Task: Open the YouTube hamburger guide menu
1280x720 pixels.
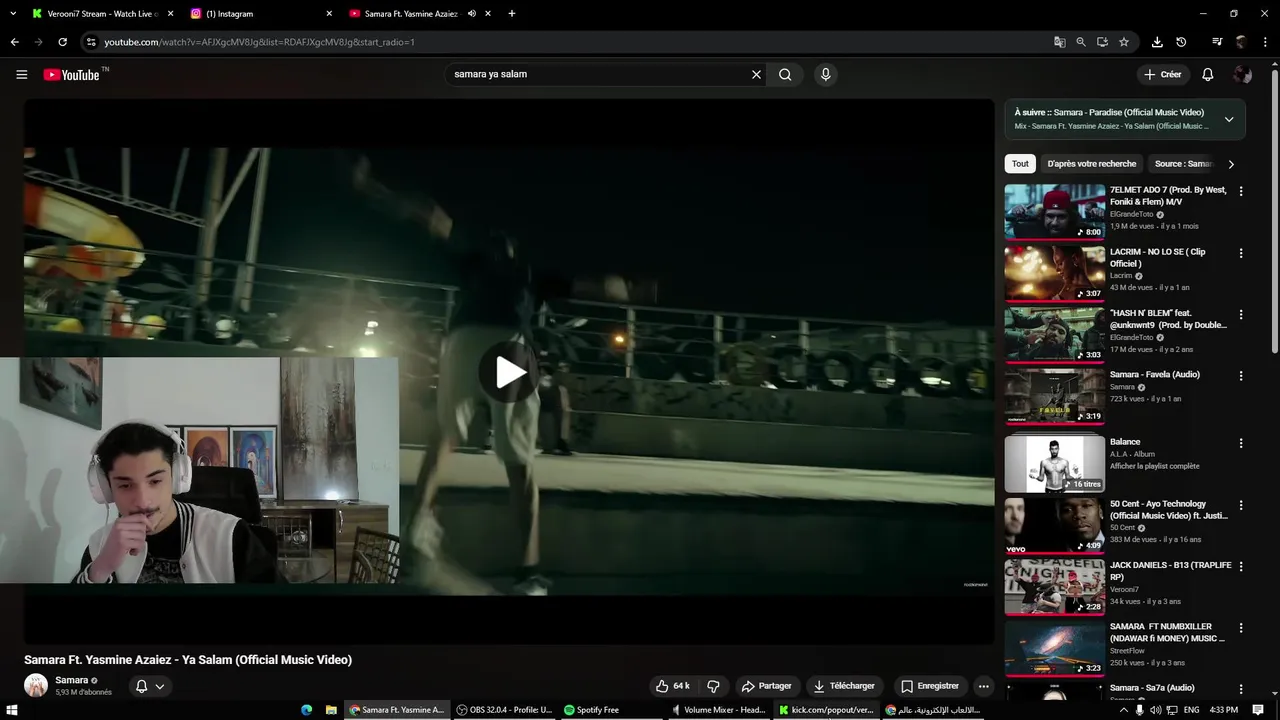Action: pos(21,74)
